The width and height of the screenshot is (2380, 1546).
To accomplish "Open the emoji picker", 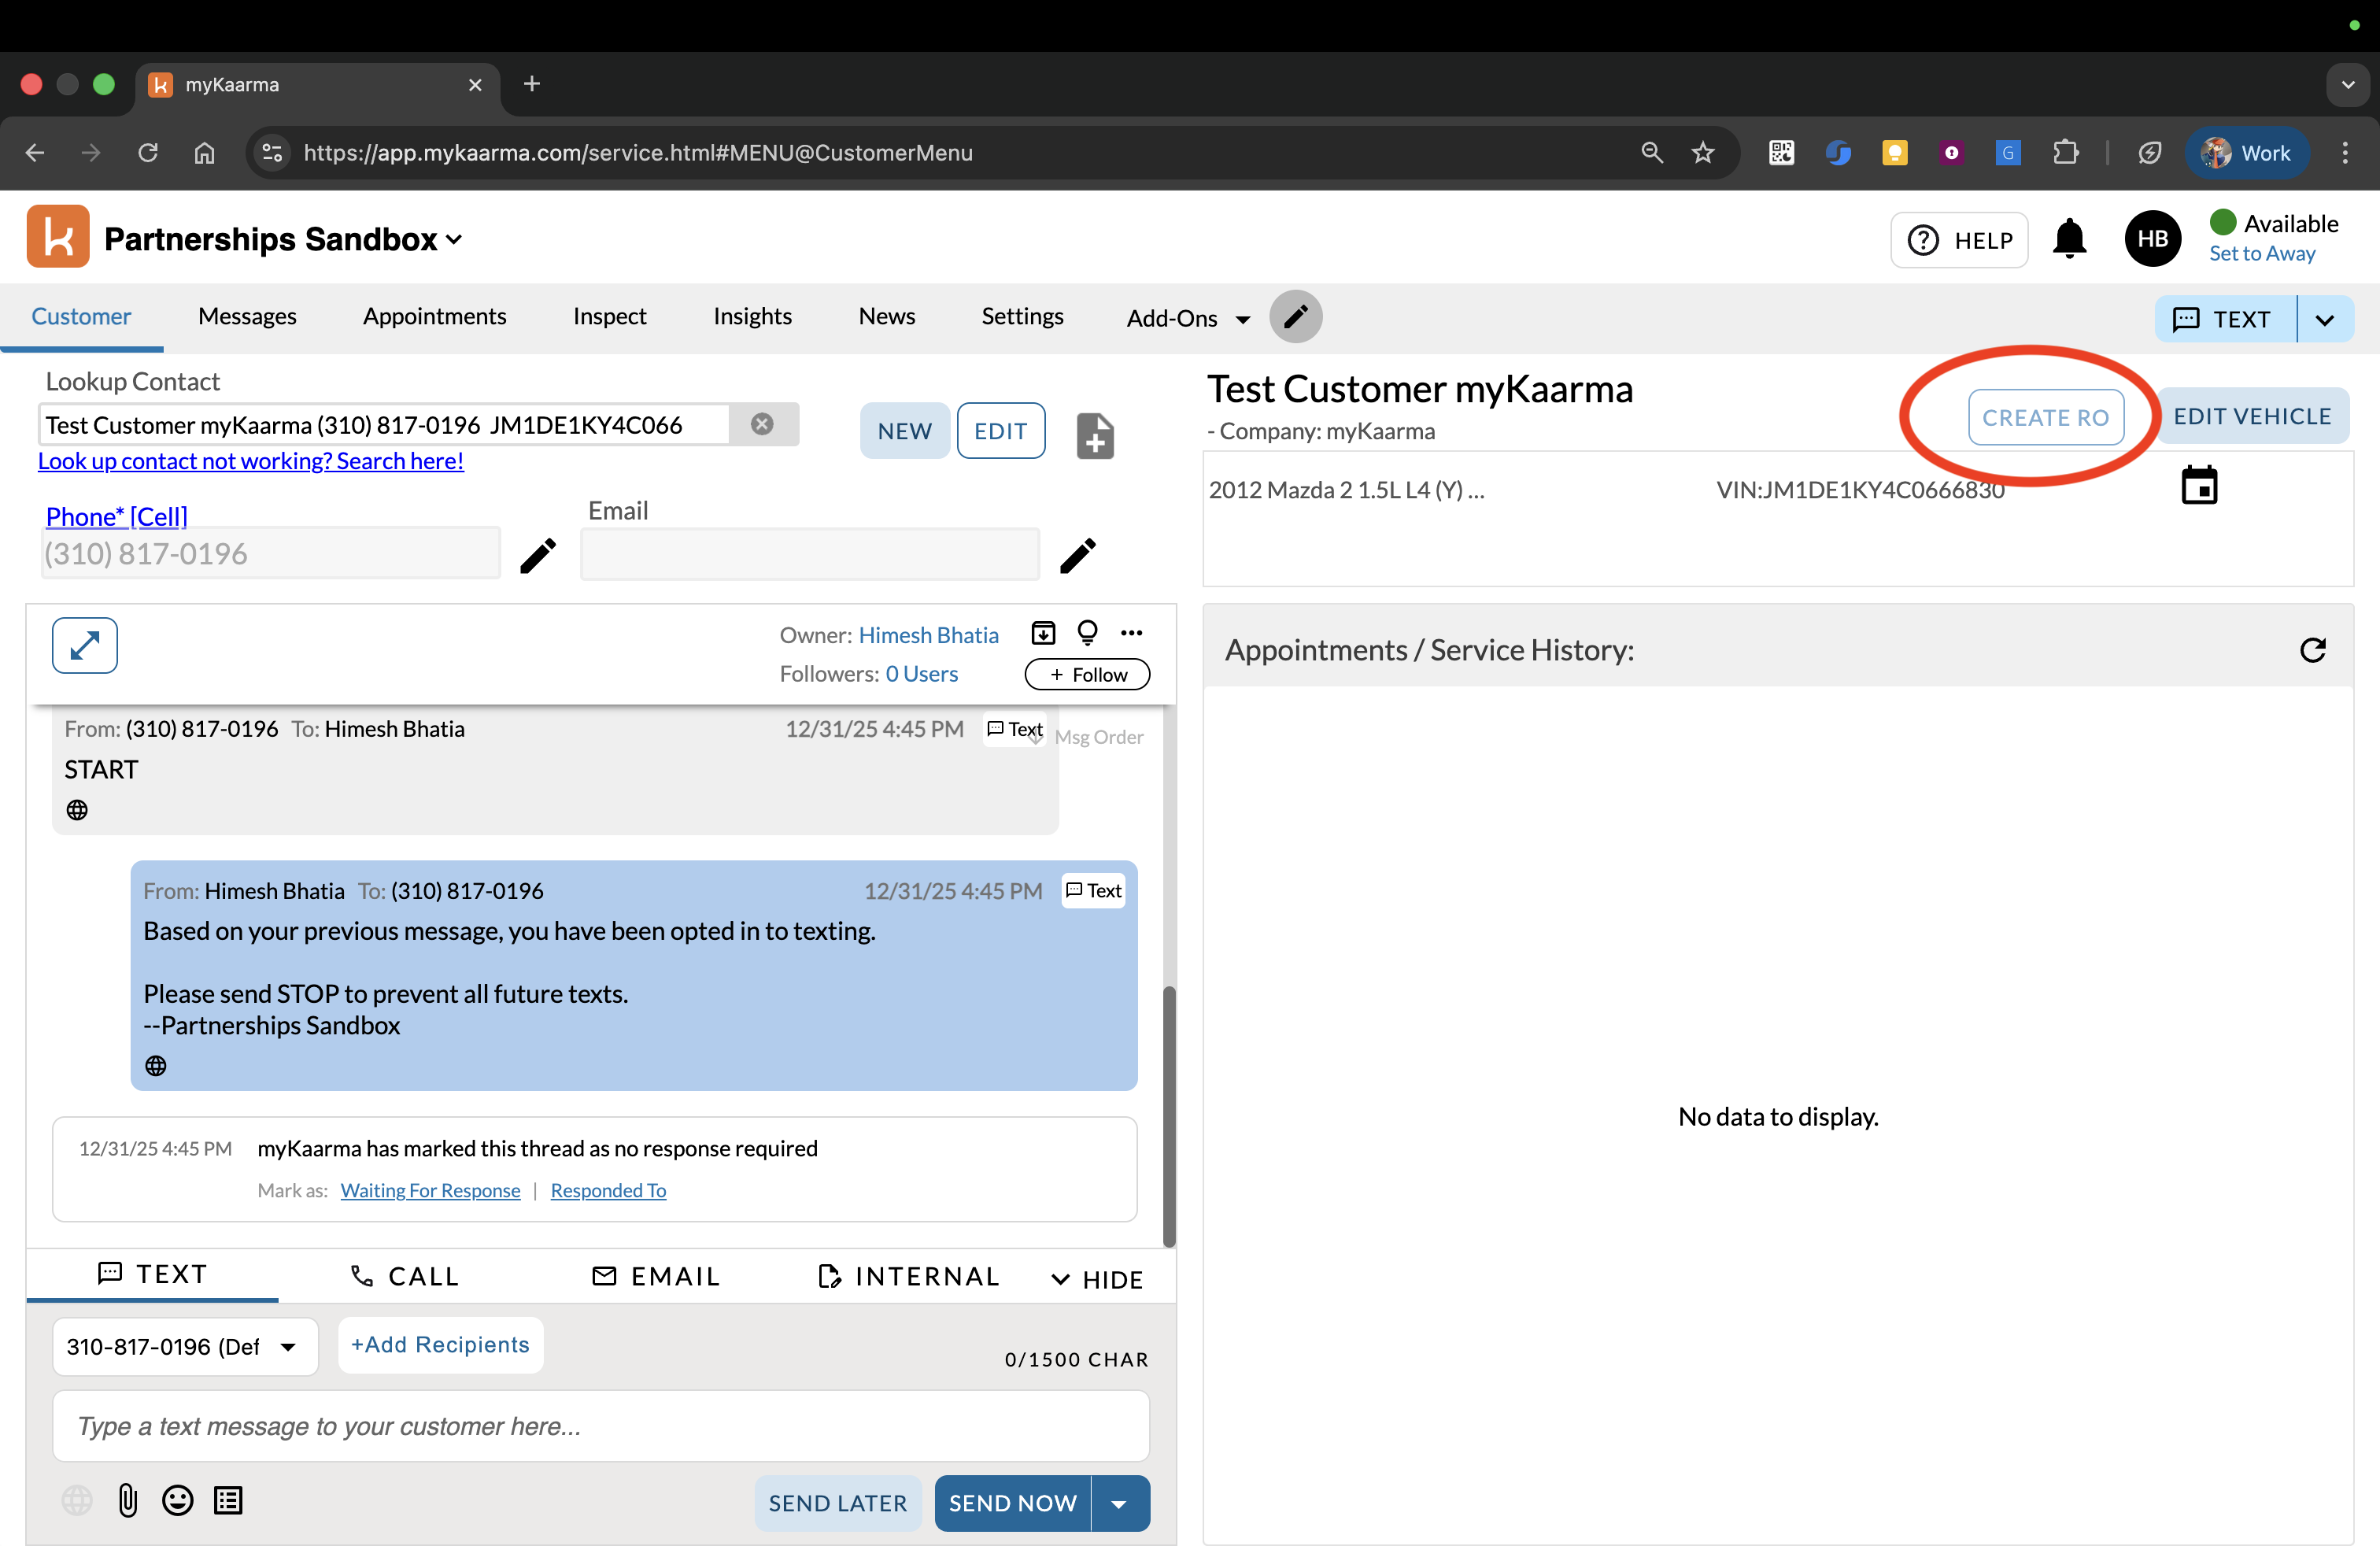I will pyautogui.click(x=177, y=1500).
